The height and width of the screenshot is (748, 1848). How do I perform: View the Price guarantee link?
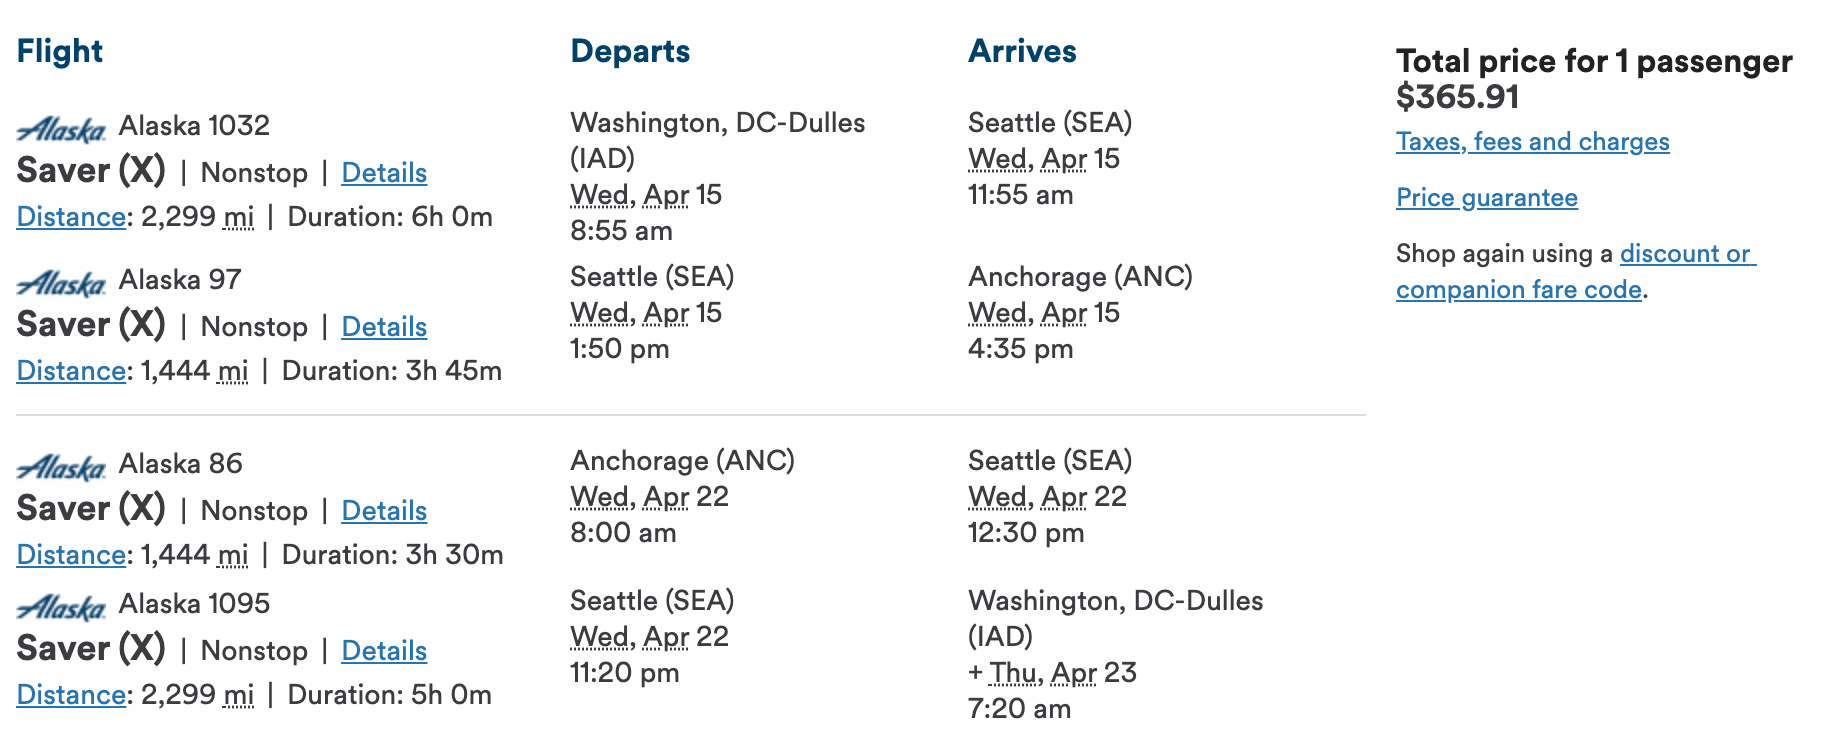(x=1486, y=198)
